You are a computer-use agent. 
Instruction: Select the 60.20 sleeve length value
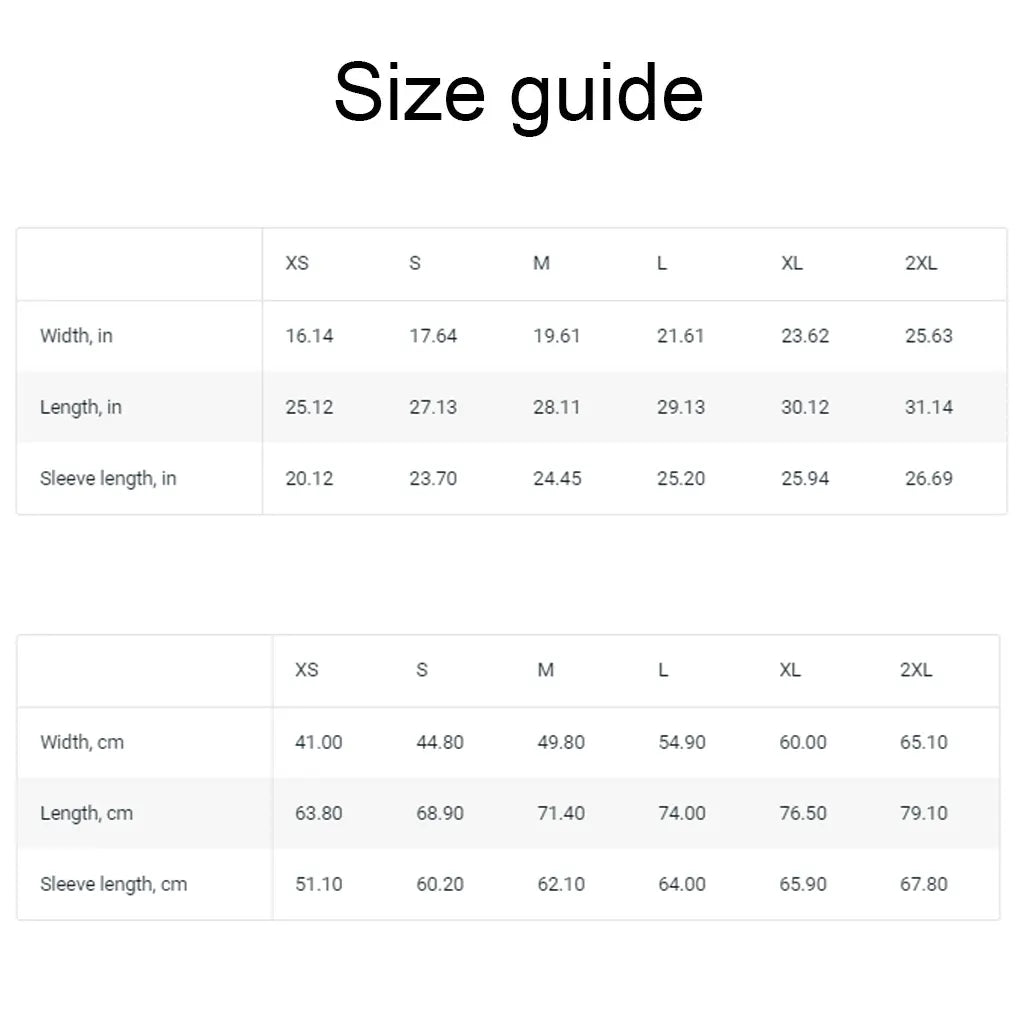440,884
